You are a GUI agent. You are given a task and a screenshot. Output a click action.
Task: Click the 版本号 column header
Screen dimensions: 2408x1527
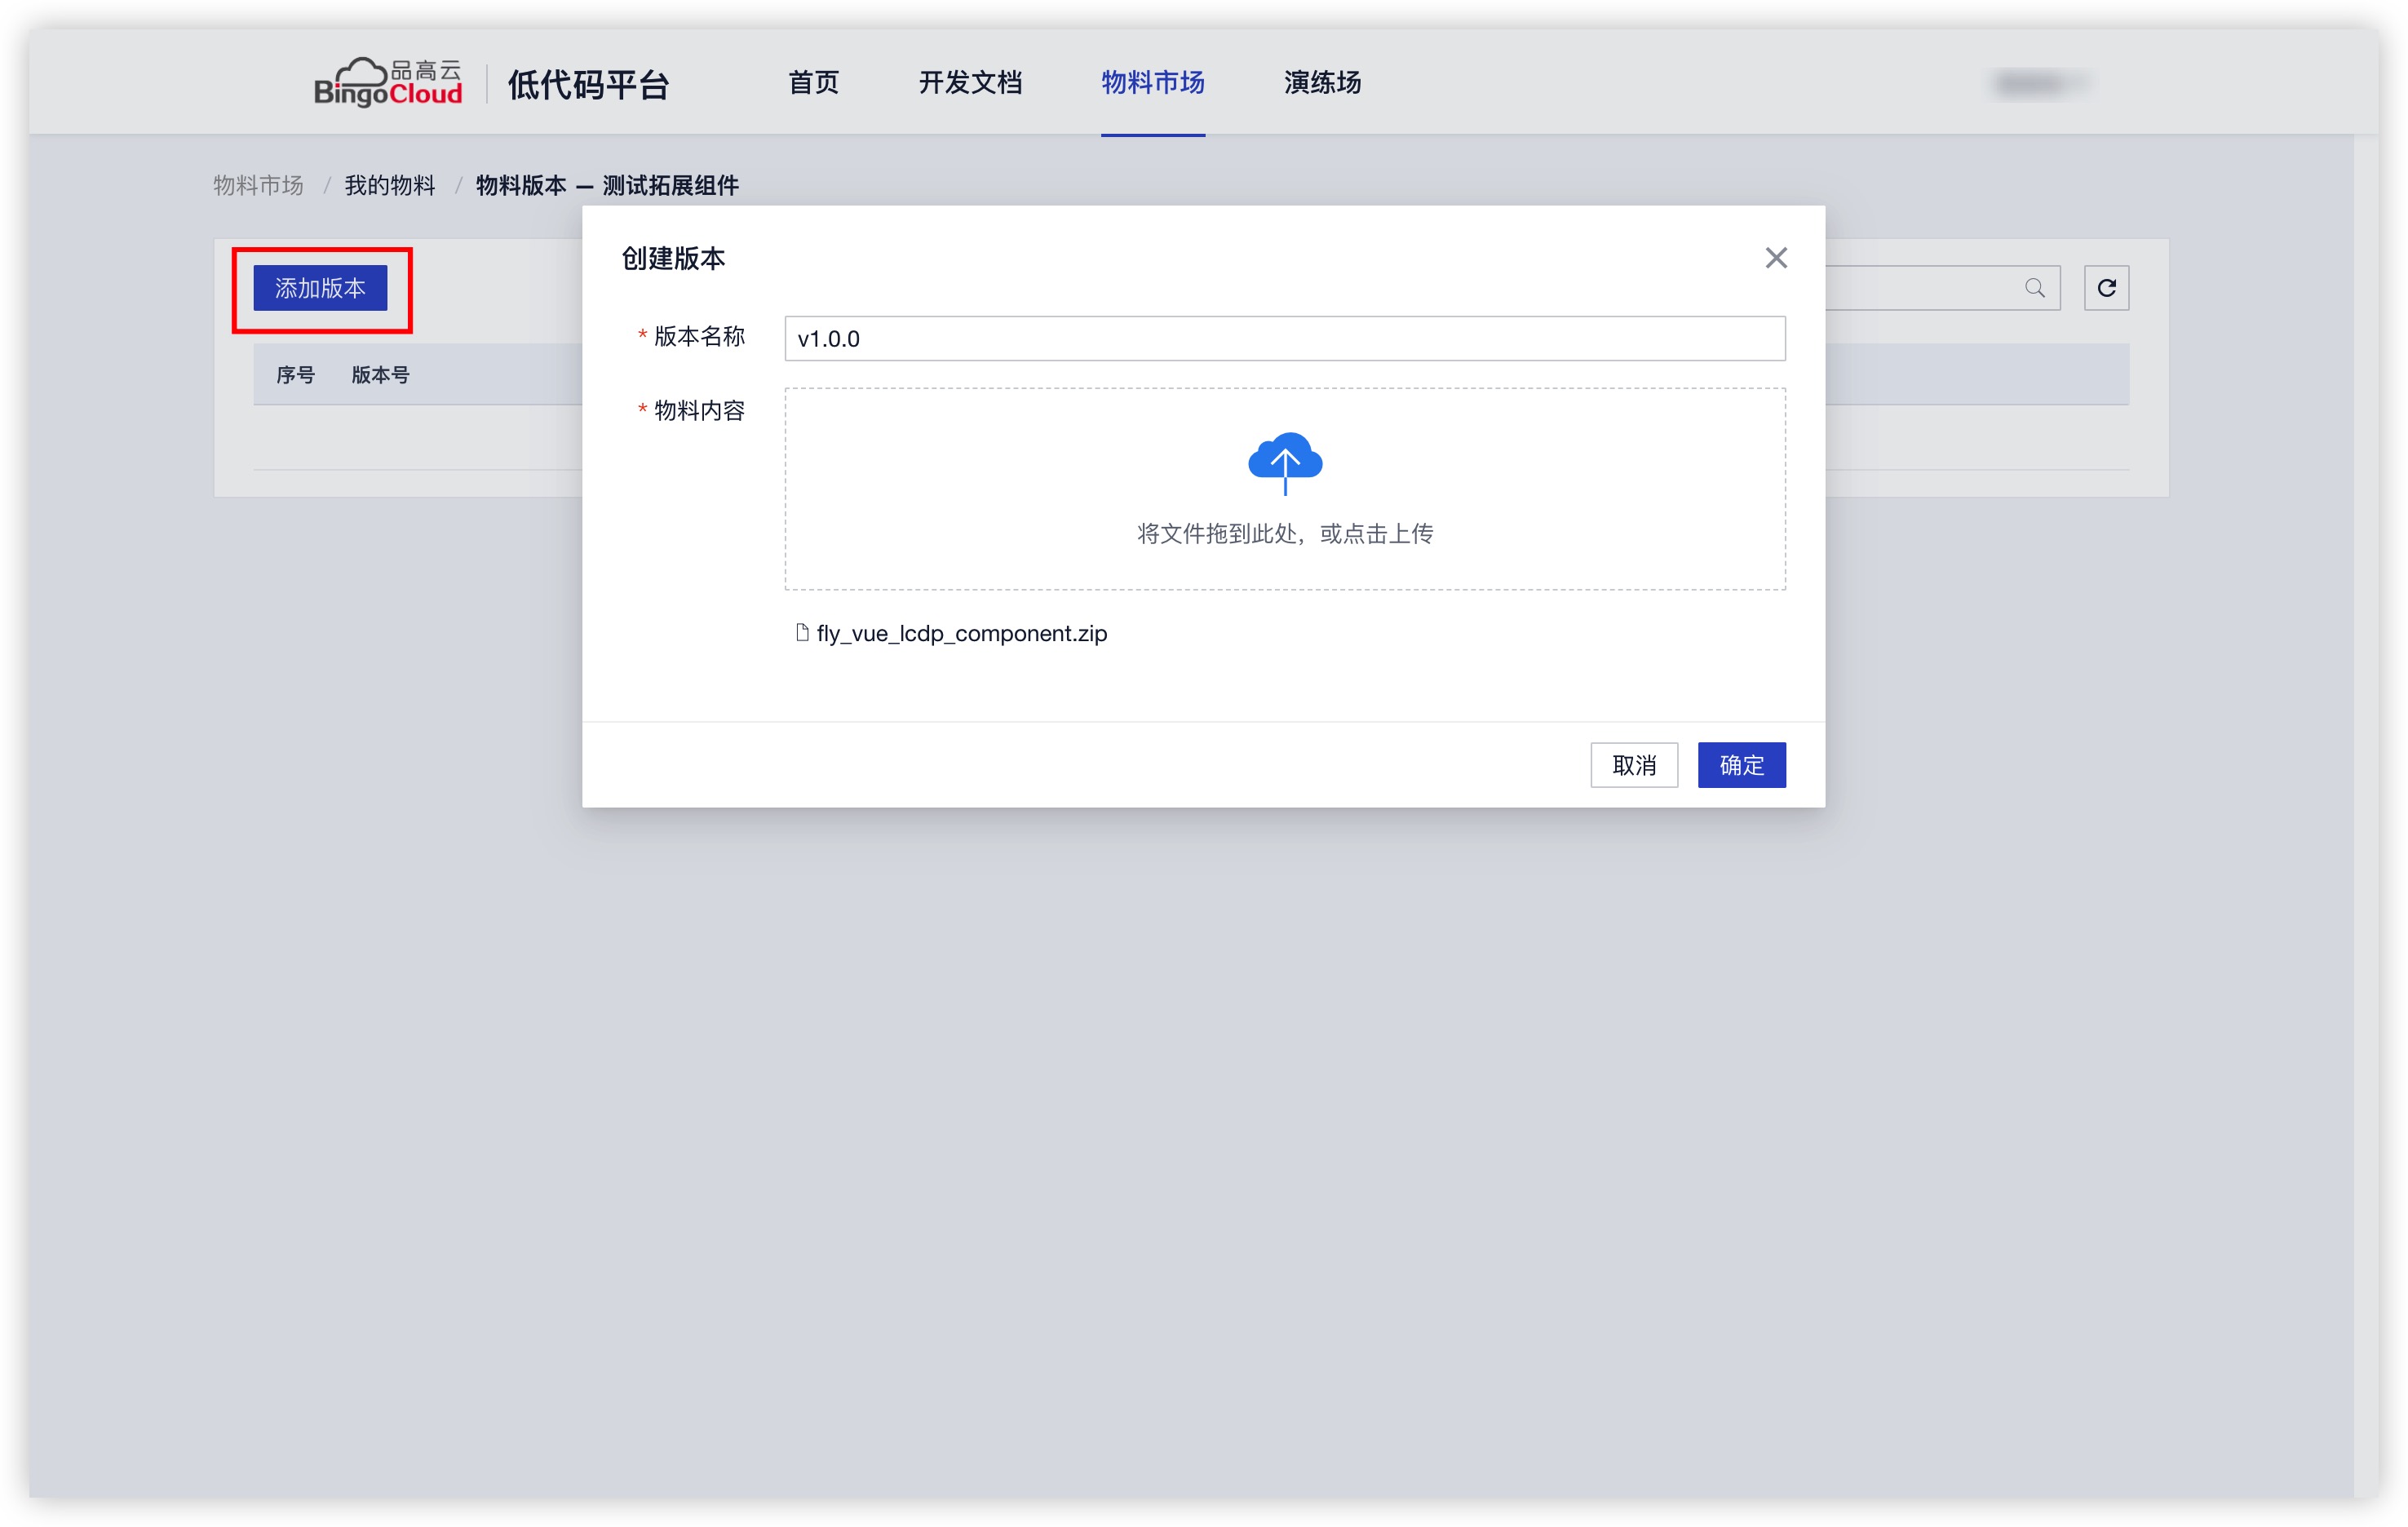point(380,375)
